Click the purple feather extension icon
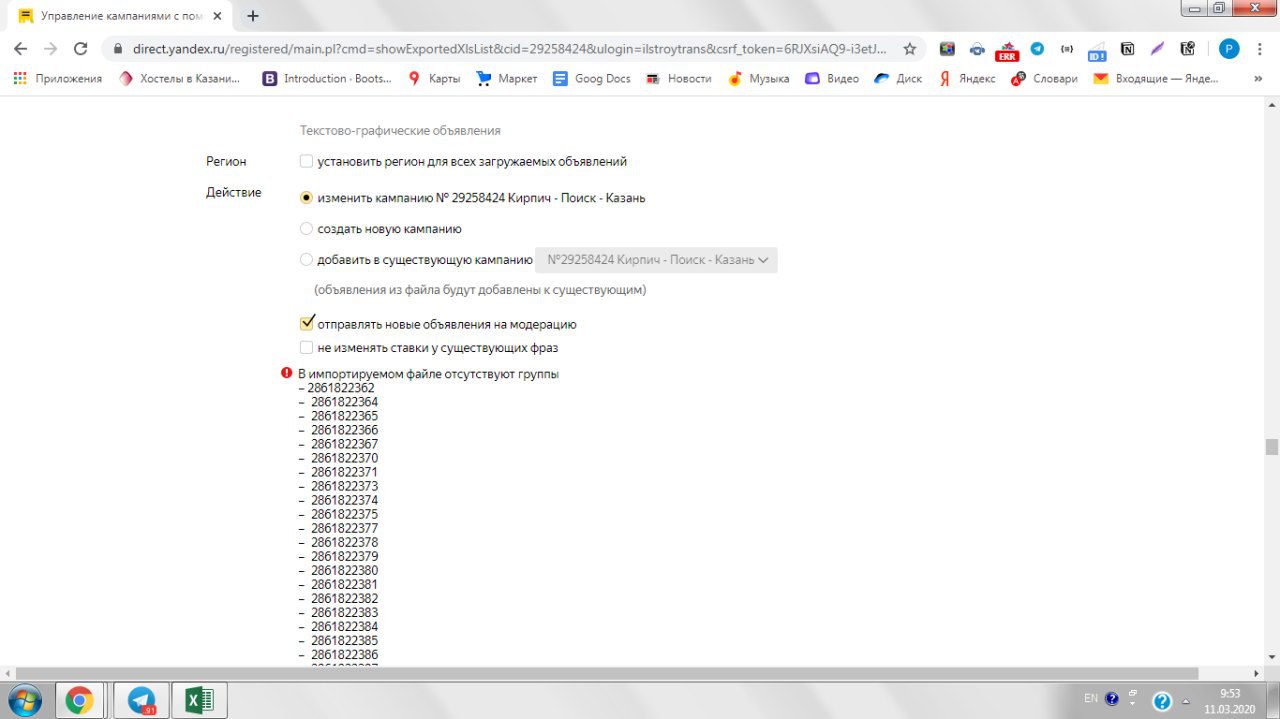The height and width of the screenshot is (719, 1280). click(x=1157, y=48)
